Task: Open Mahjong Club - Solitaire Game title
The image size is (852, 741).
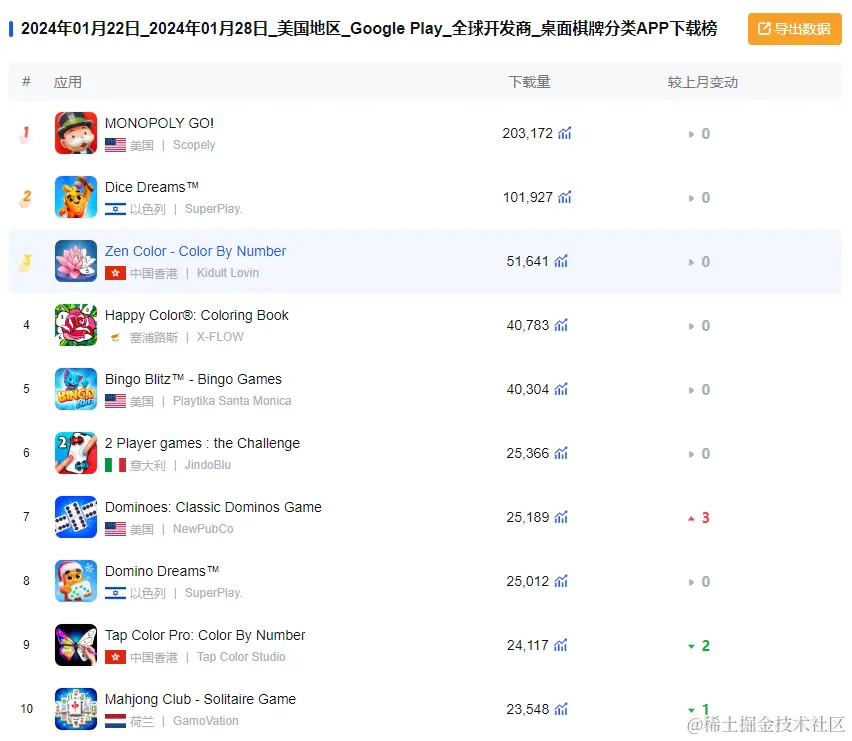Action: click(x=201, y=699)
